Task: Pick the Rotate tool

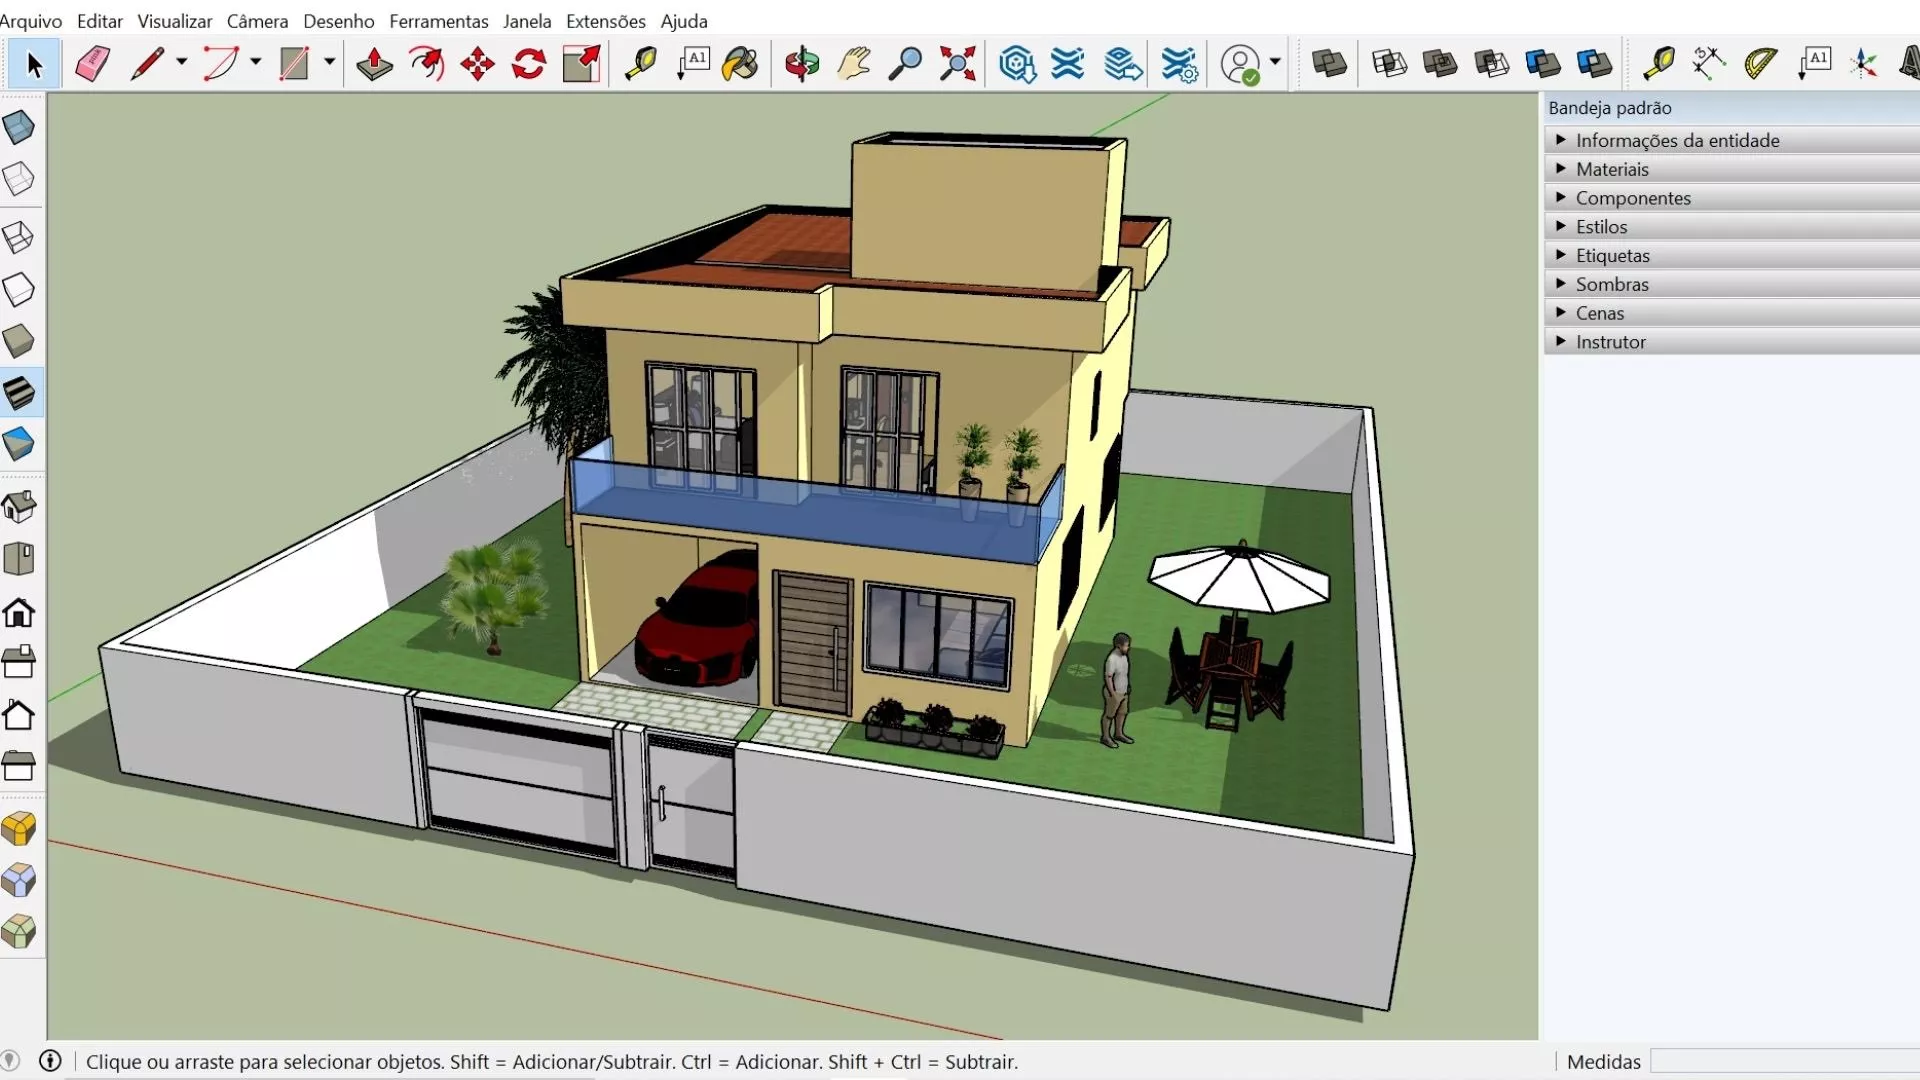Action: (528, 64)
